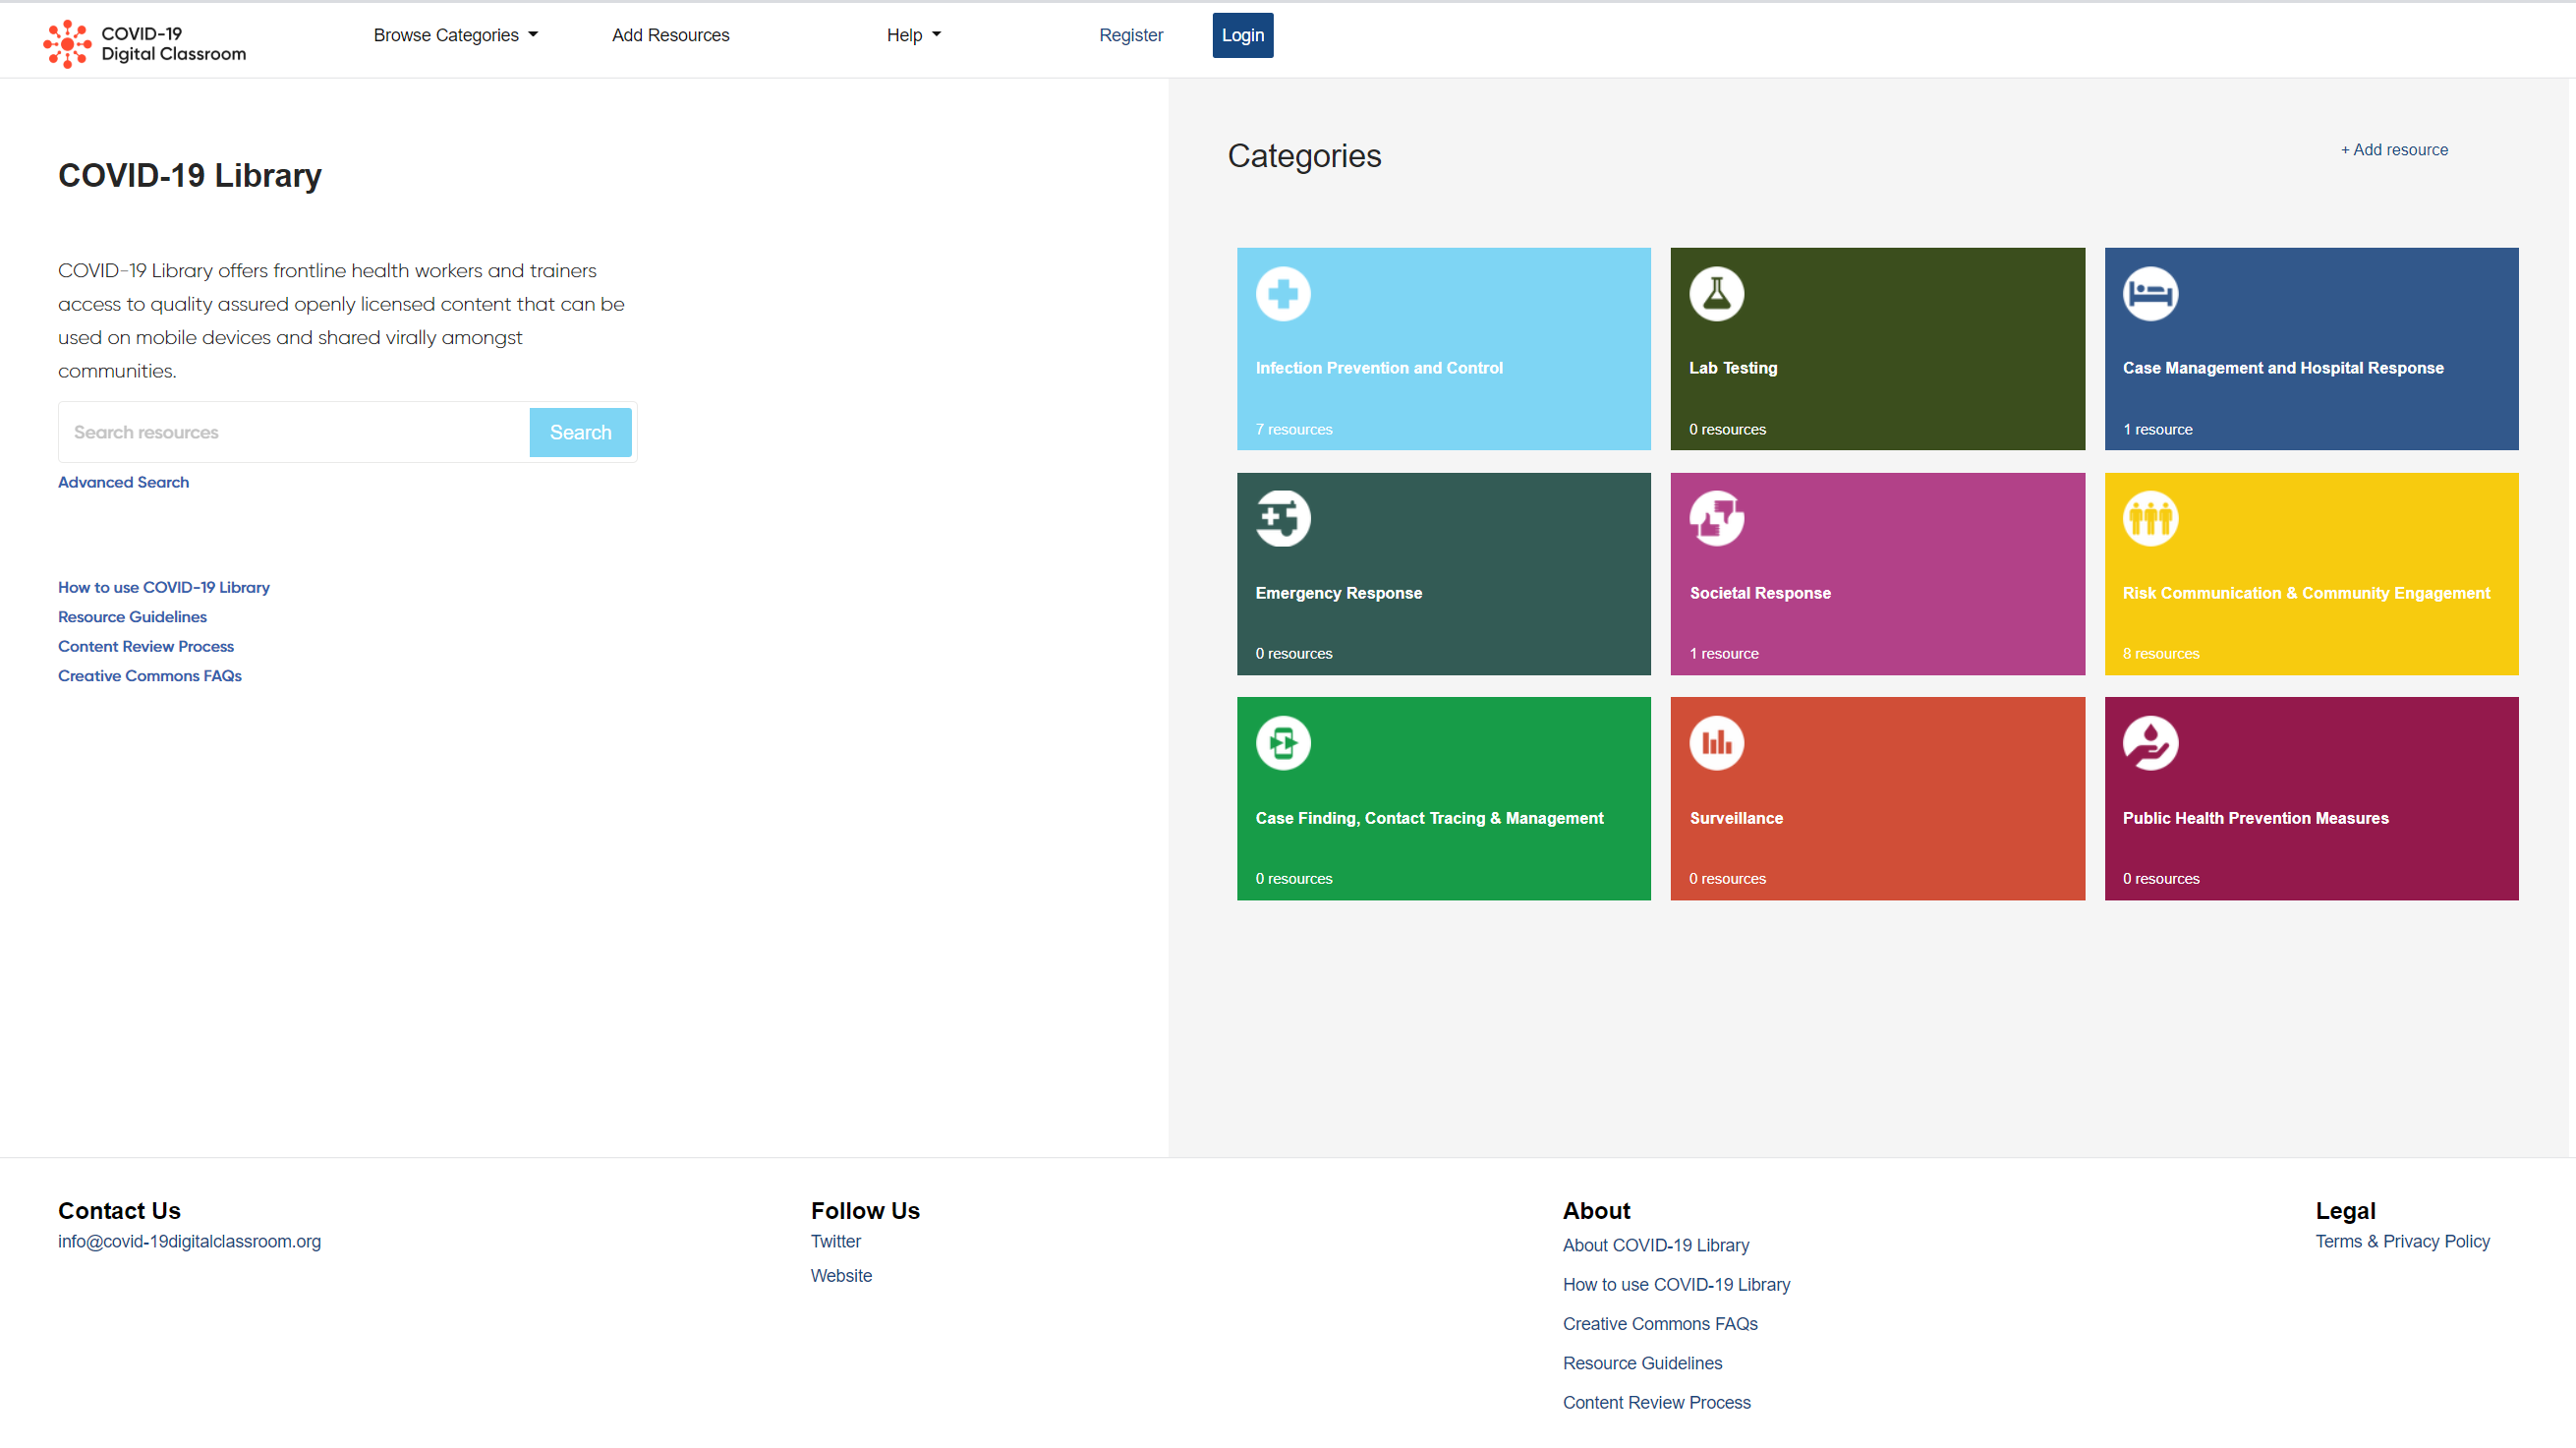Image resolution: width=2576 pixels, height=1448 pixels.
Task: Open About COVID-19 Library footer link
Action: 1655,1245
